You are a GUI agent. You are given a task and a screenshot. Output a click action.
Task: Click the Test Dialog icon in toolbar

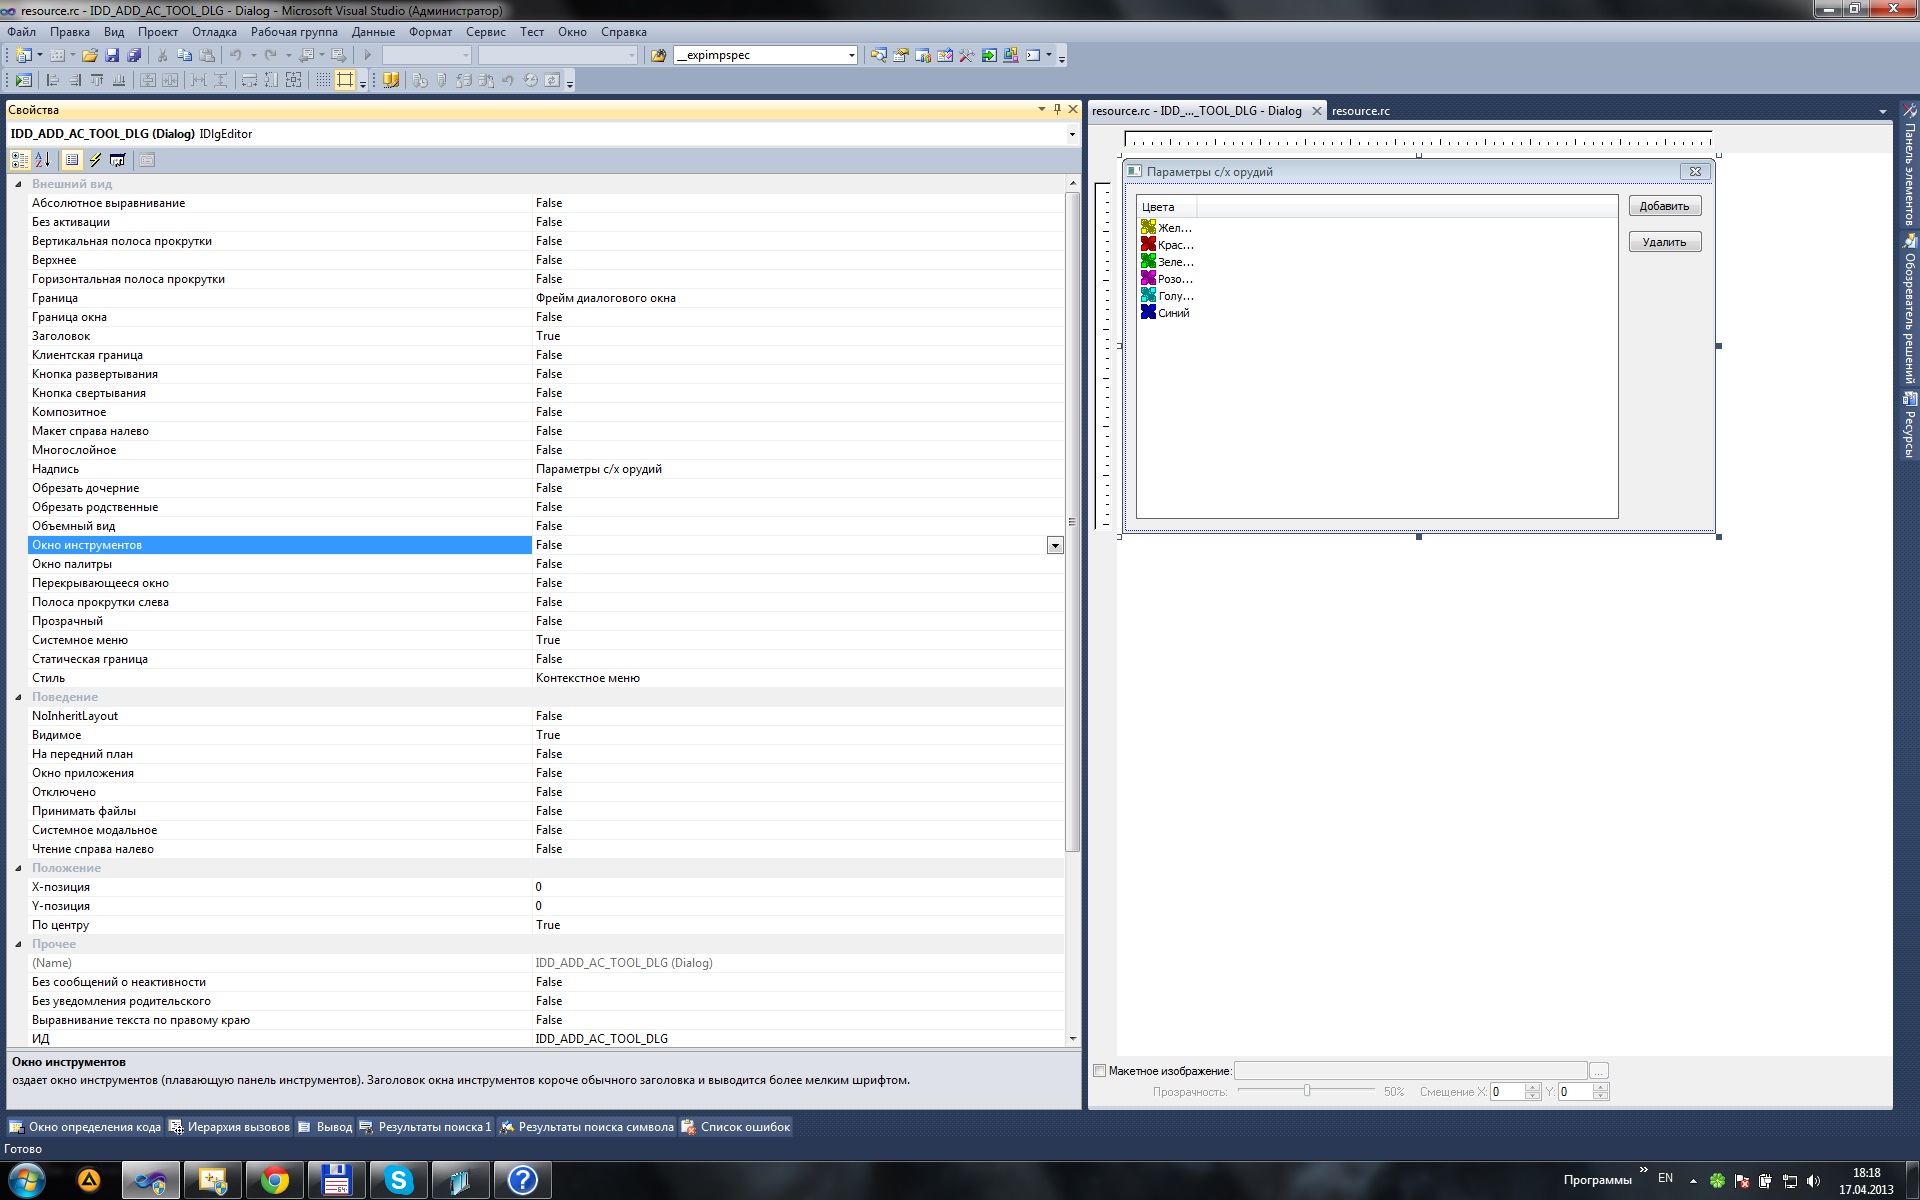[23, 80]
